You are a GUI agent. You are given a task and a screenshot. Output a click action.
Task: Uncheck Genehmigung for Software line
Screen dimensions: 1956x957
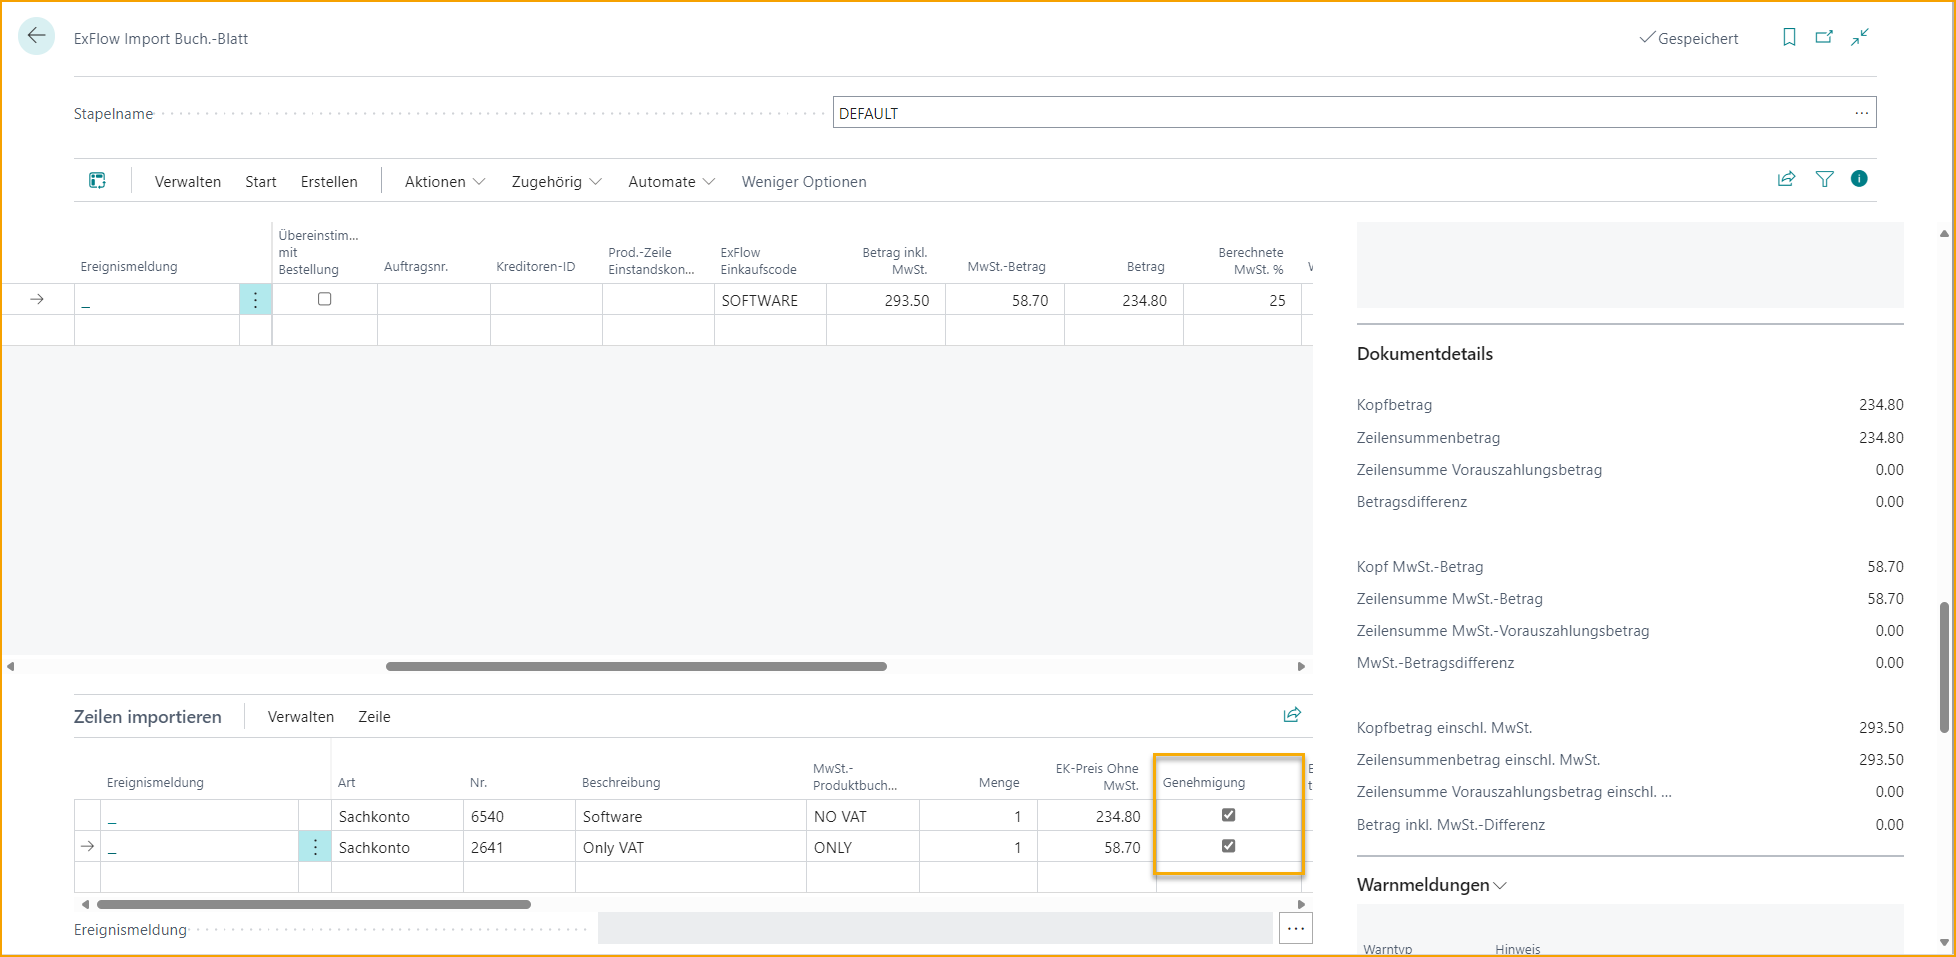pos(1228,815)
